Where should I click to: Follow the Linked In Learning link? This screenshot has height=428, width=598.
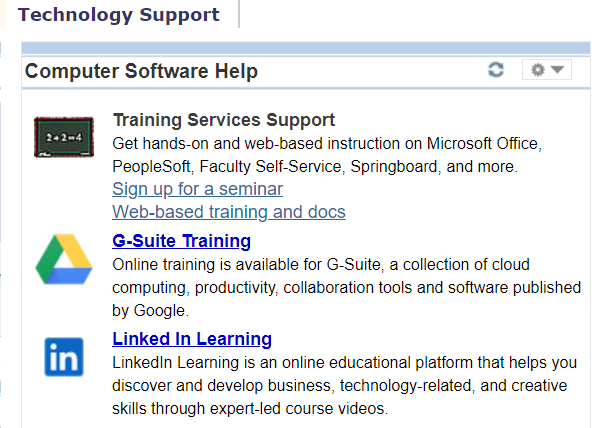(192, 339)
